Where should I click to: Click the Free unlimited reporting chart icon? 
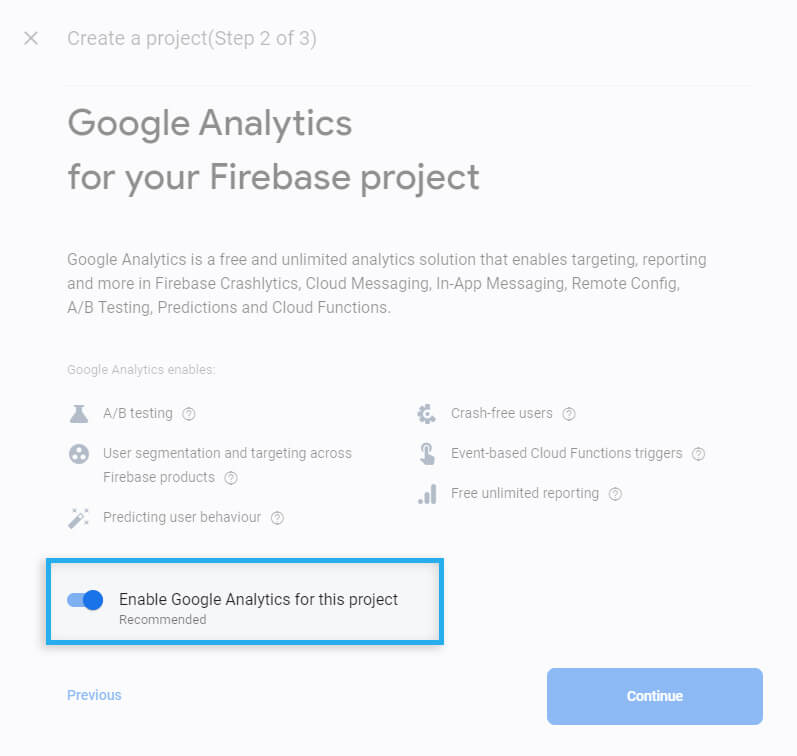(x=427, y=494)
